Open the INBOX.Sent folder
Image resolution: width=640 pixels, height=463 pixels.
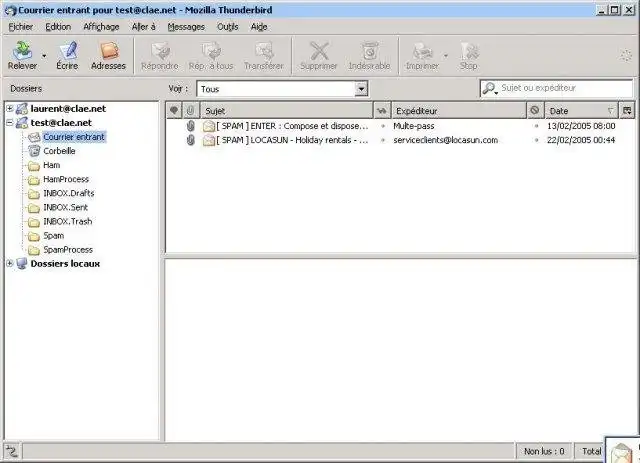(x=65, y=207)
